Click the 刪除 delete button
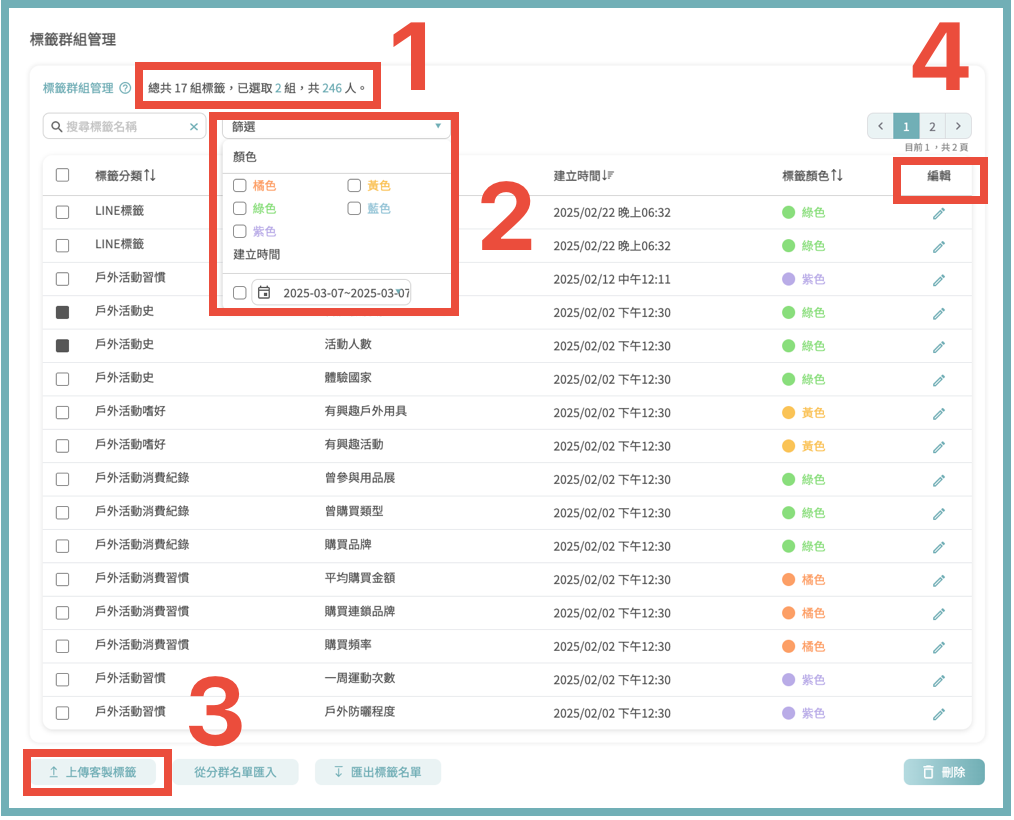This screenshot has height=820, width=1014. click(x=944, y=772)
